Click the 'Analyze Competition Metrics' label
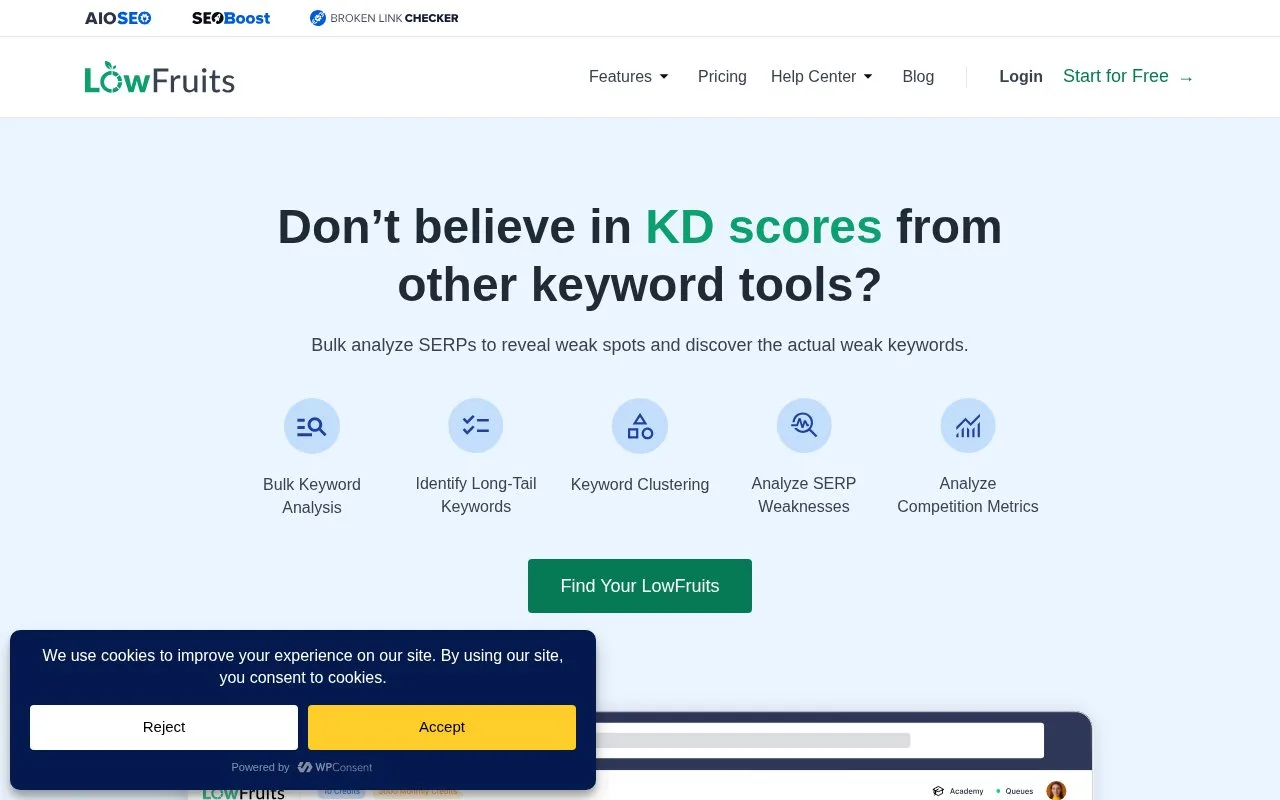 click(968, 495)
